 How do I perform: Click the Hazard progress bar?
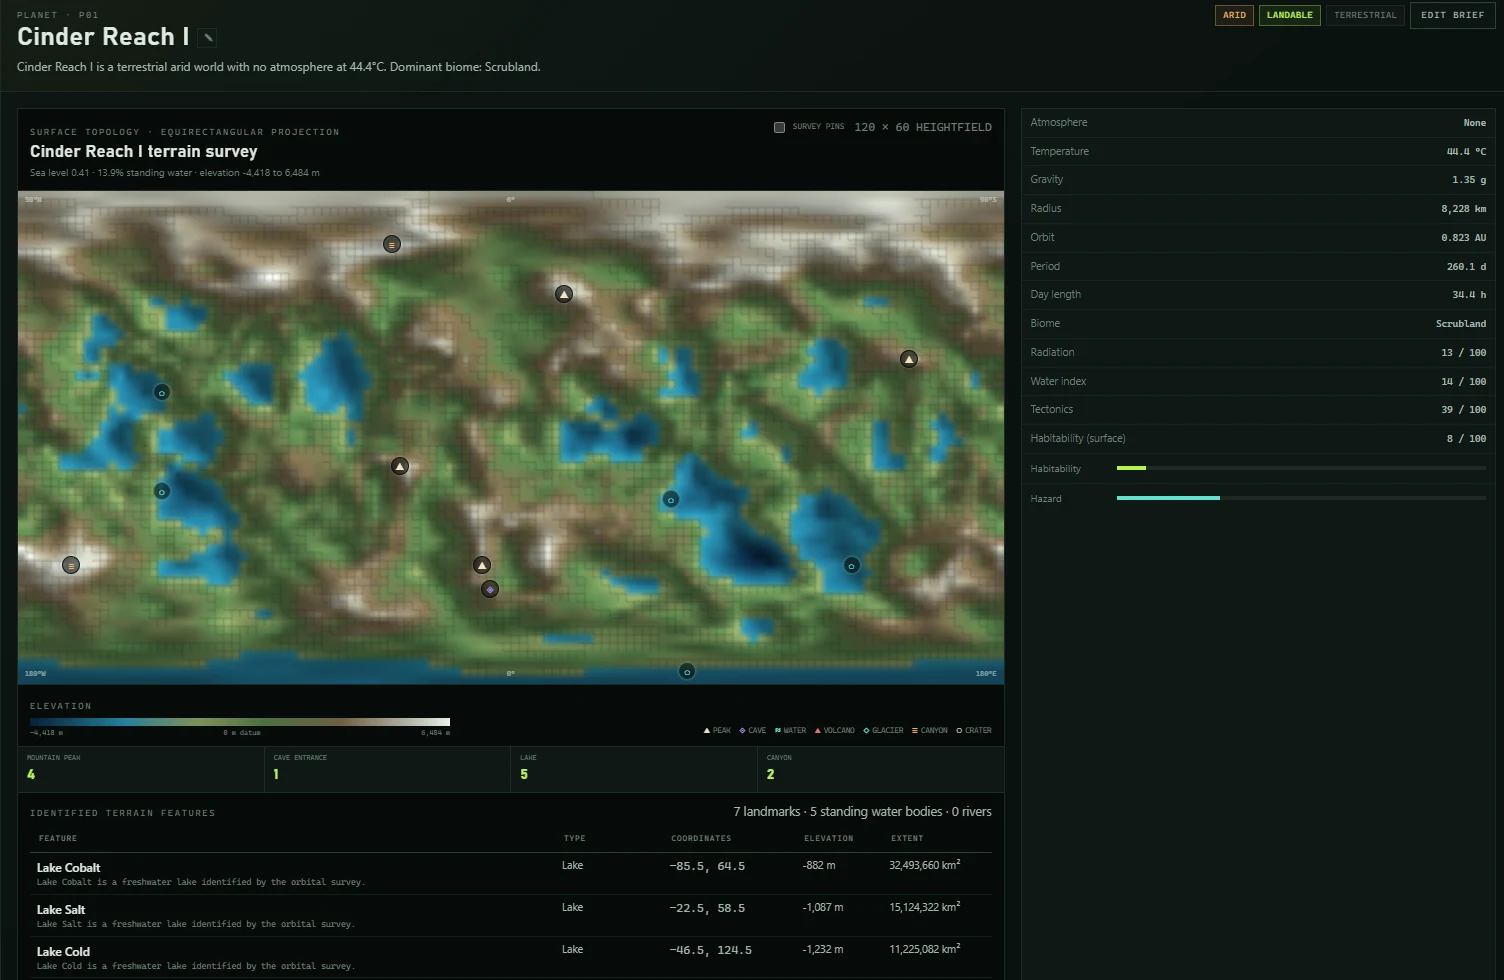tap(1301, 498)
